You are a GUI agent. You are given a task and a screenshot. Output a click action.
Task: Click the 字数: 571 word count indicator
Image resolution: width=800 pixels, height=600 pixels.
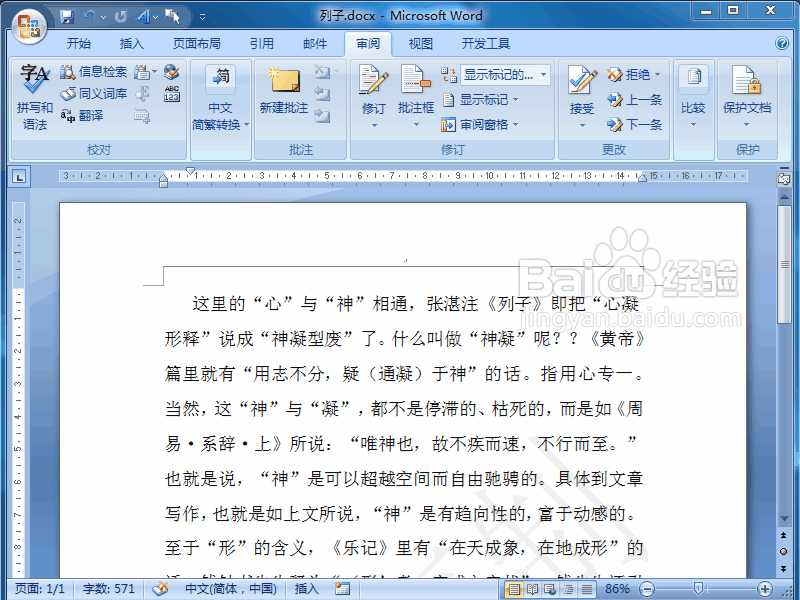(107, 589)
